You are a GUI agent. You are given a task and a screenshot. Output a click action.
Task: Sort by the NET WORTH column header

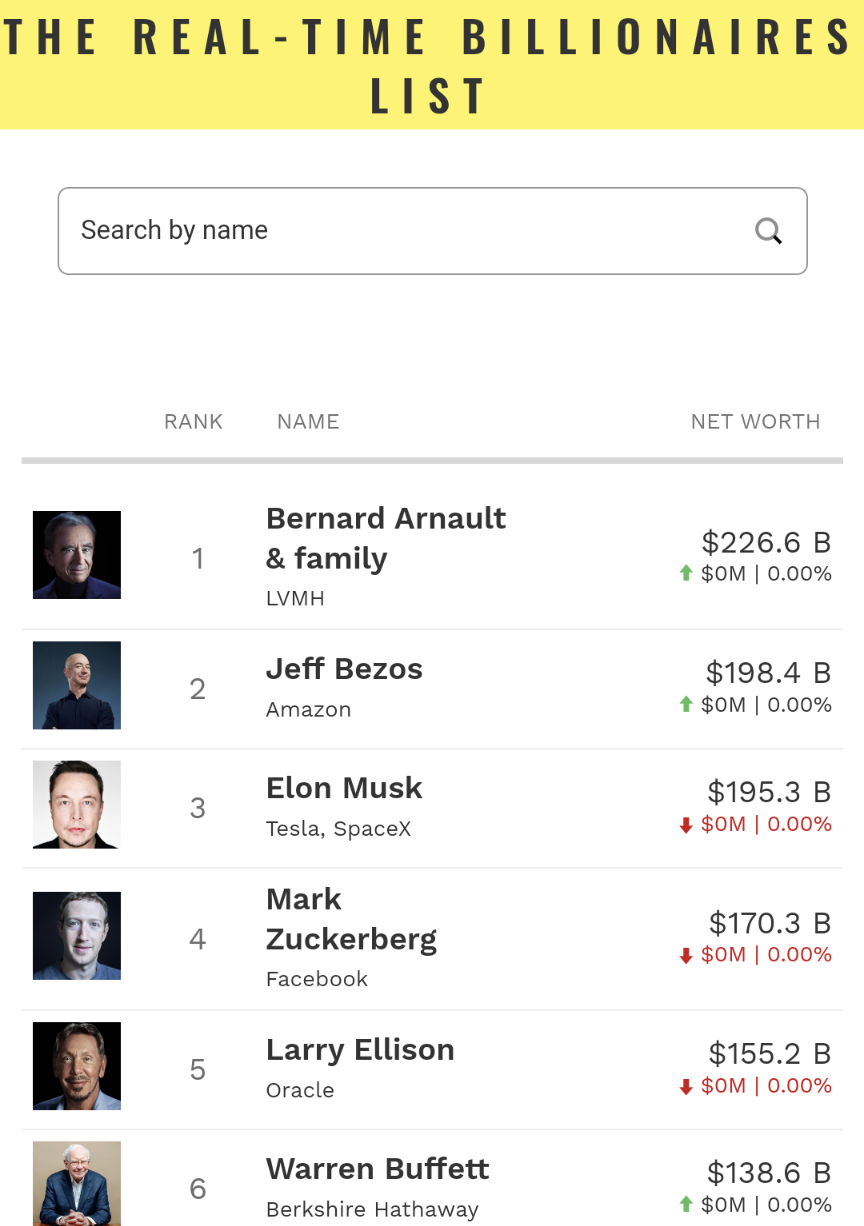tap(755, 422)
